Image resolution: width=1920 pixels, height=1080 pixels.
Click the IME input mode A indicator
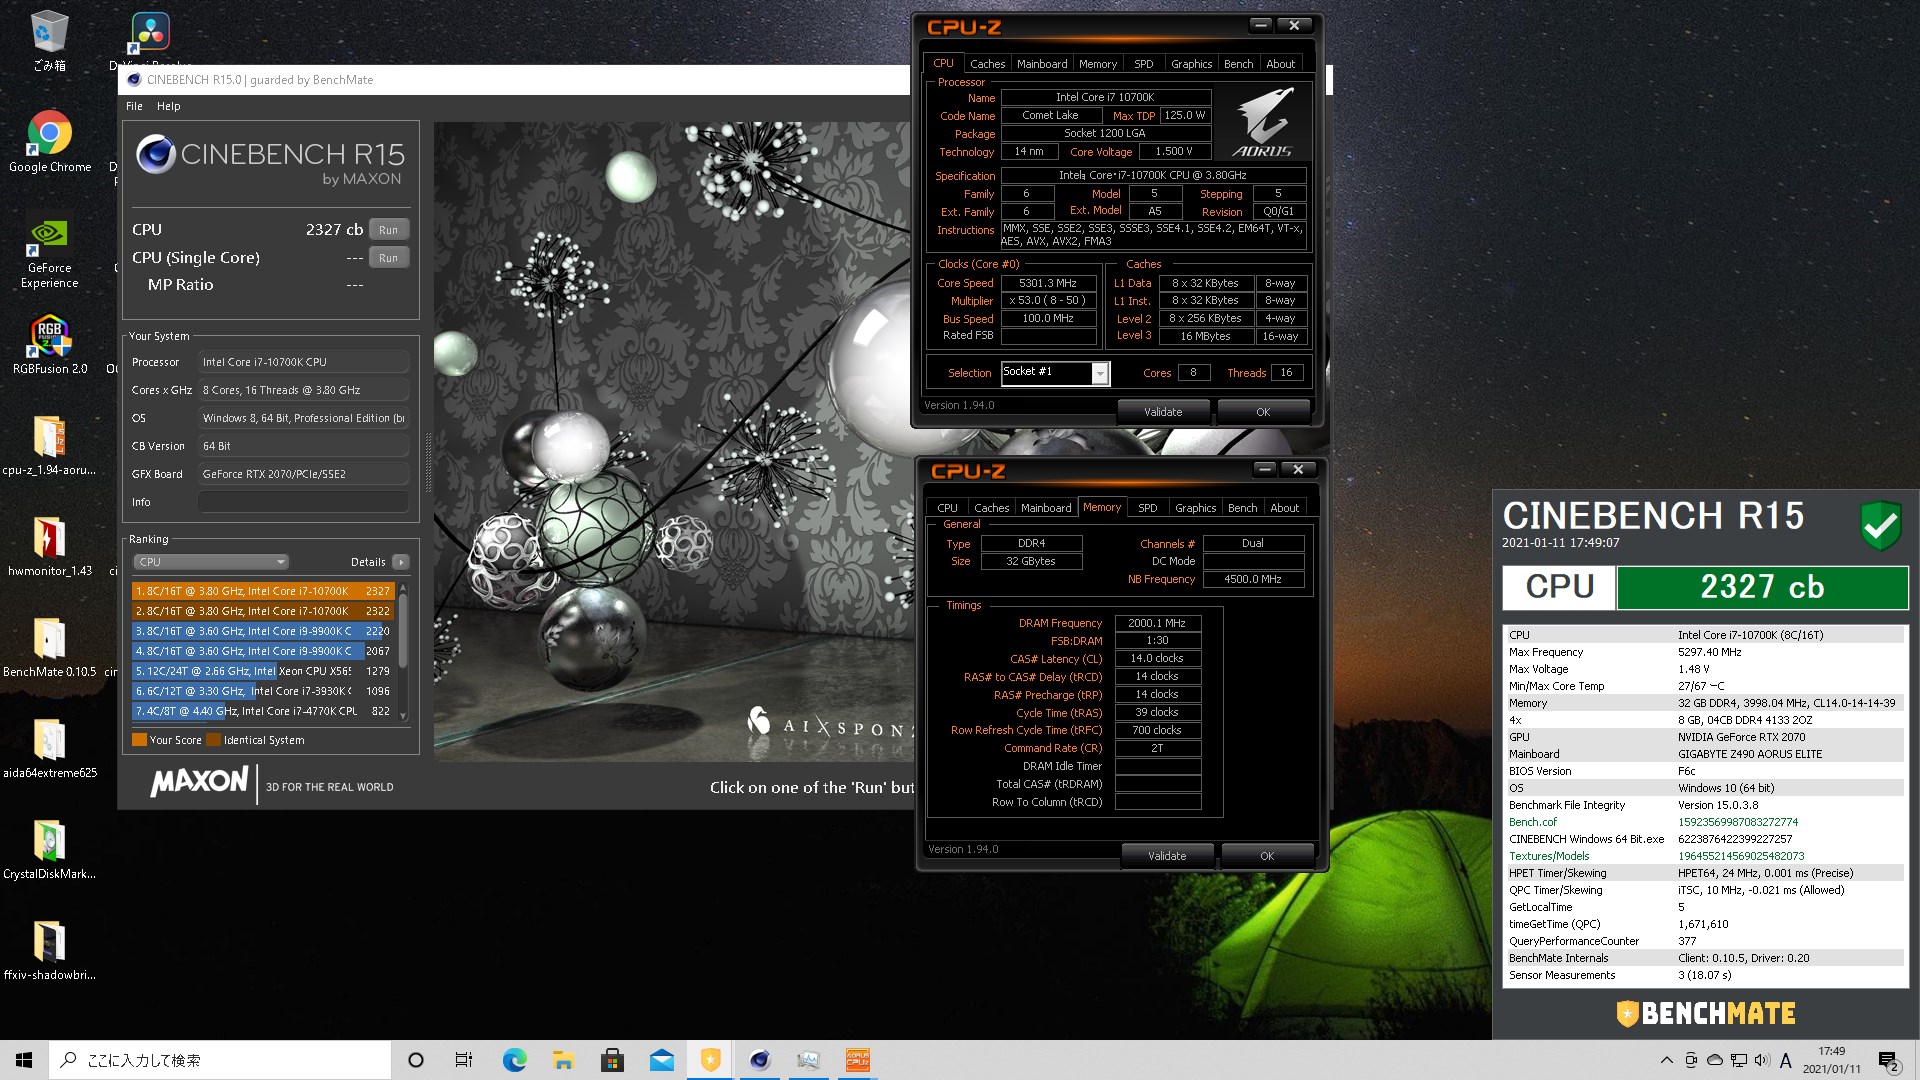[1786, 1060]
